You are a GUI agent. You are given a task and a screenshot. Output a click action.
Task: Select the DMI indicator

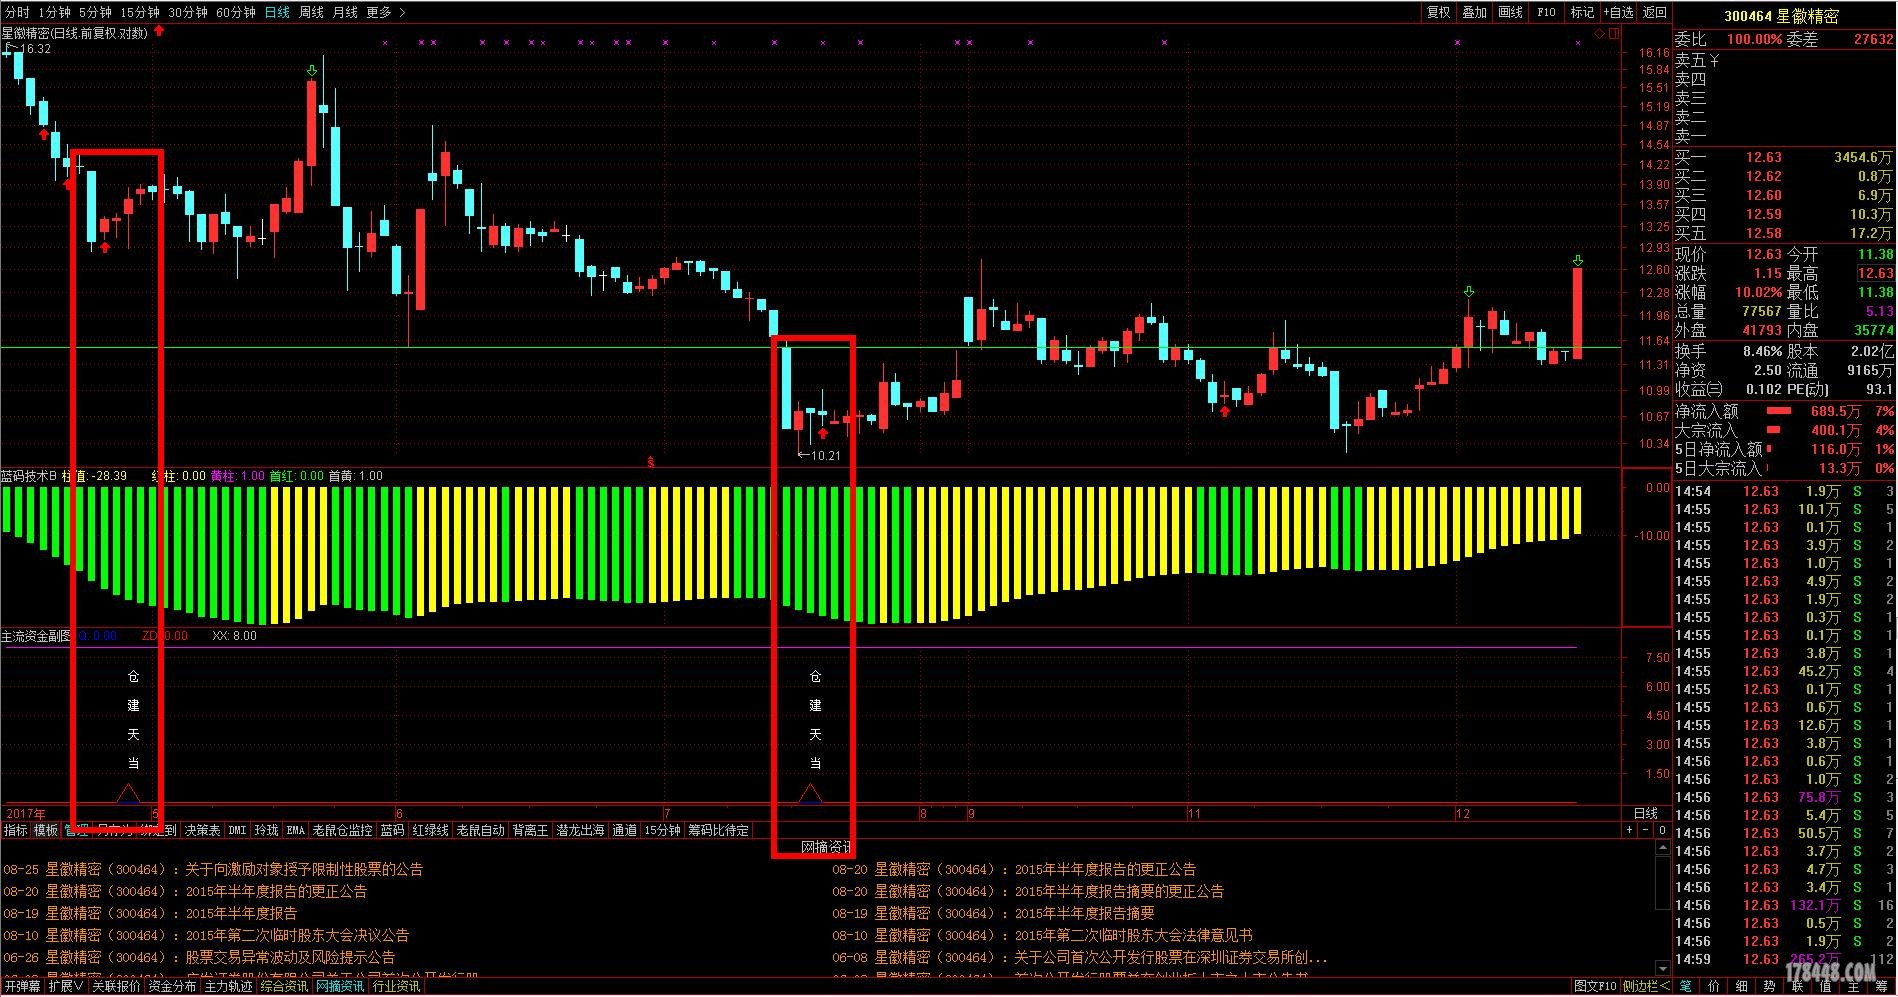click(237, 830)
